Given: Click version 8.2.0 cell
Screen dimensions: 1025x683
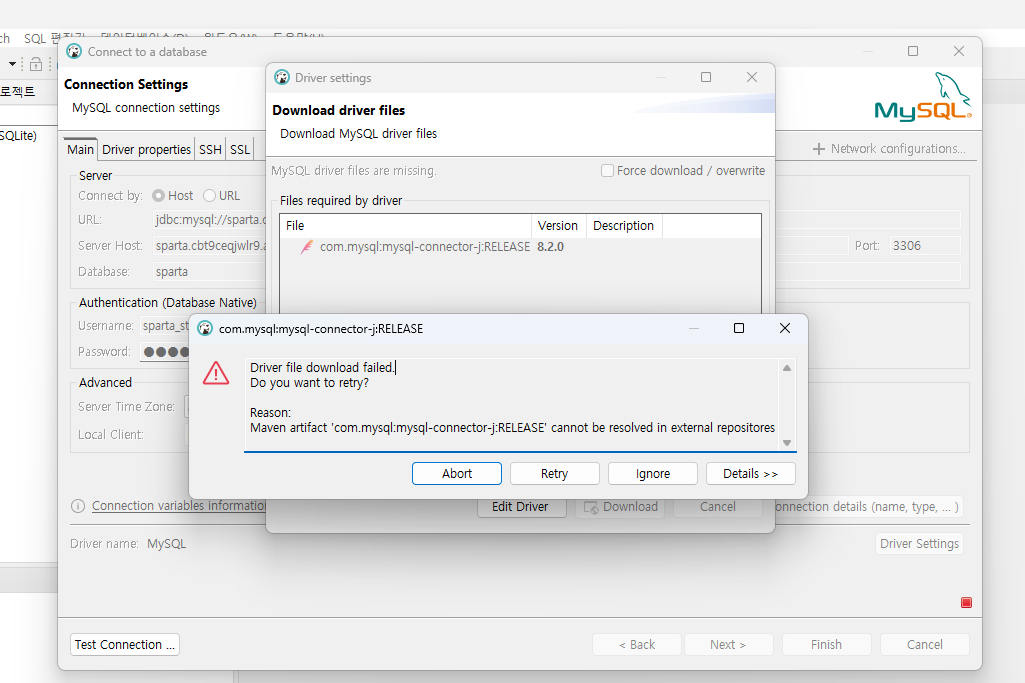Looking at the screenshot, I should click(550, 246).
